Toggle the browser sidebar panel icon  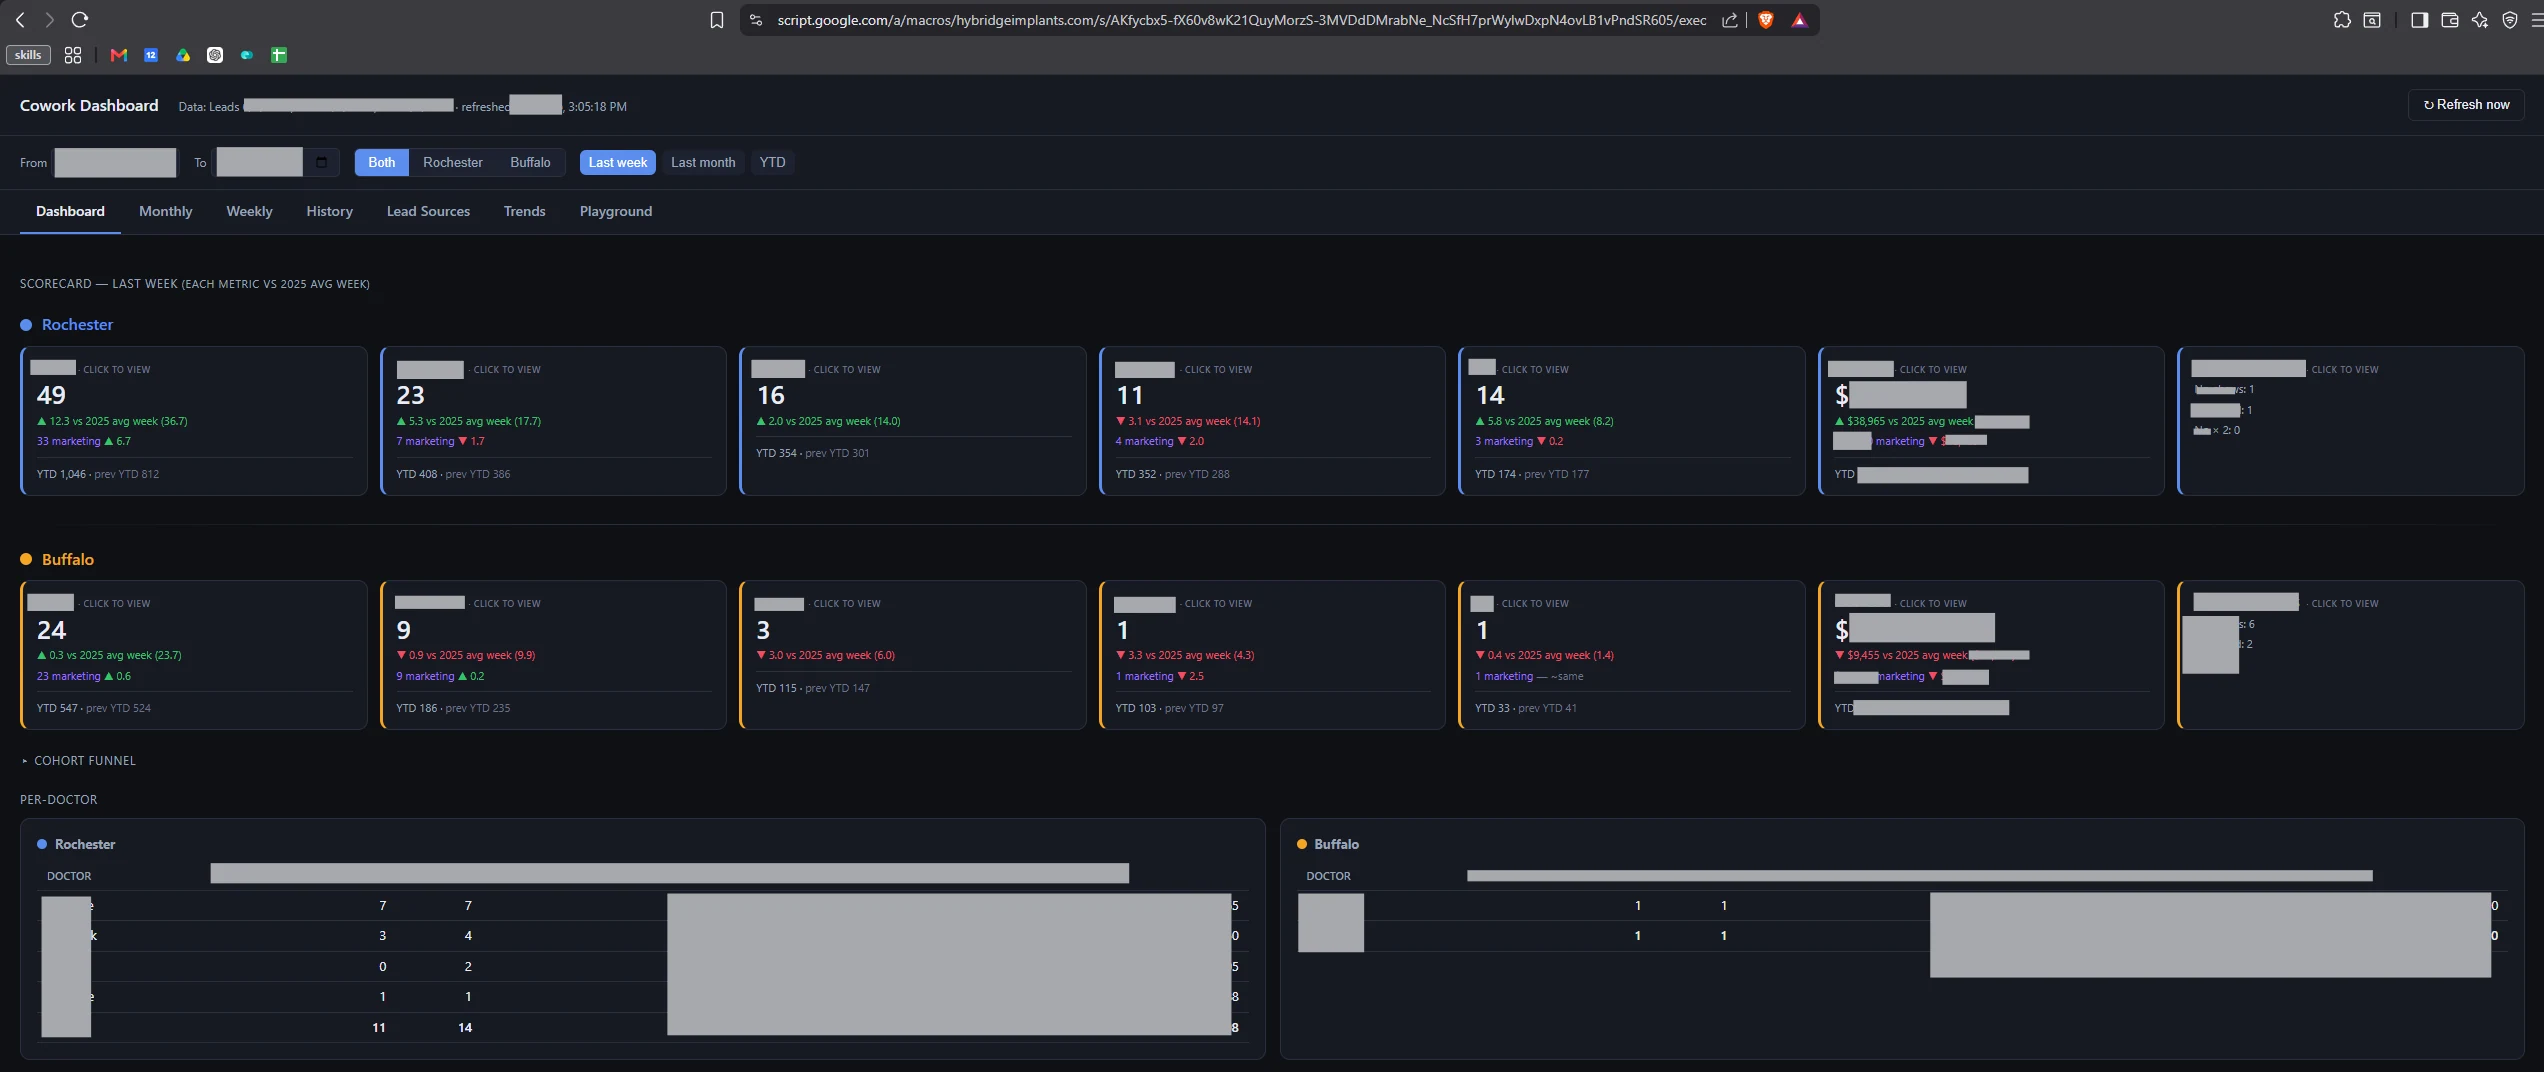point(2420,20)
